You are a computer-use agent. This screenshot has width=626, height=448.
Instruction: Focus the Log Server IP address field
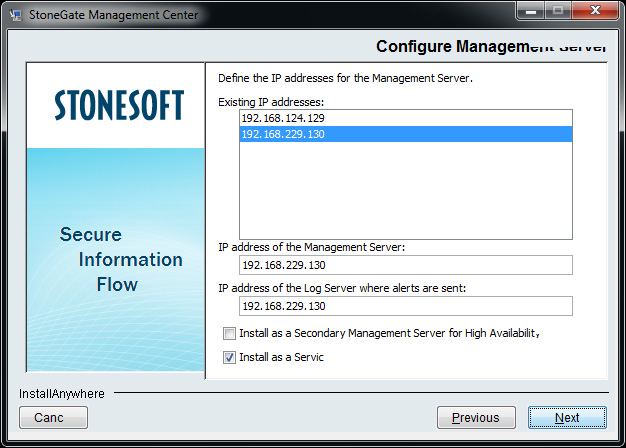click(405, 306)
